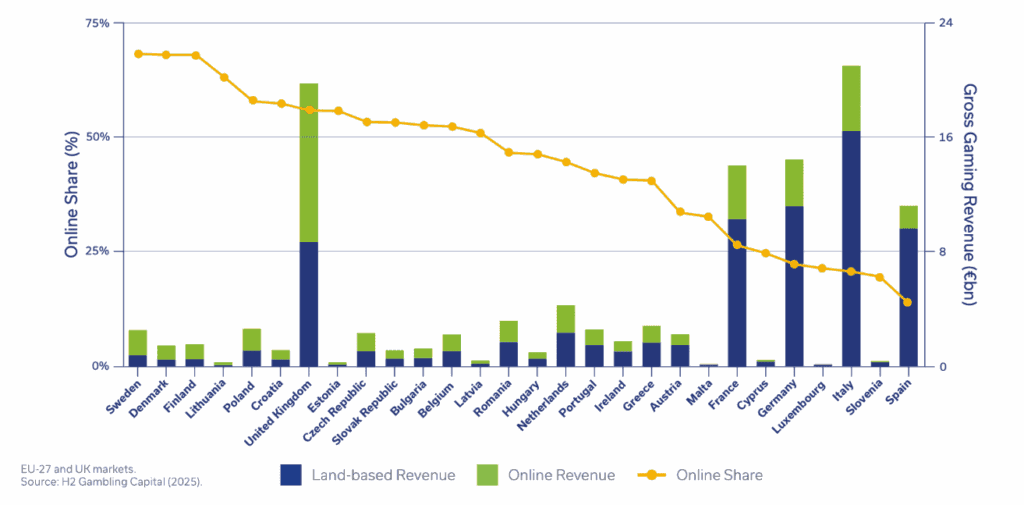Select Germany's blue land-based bar segment
Viewport: 1024px width, 505px height.
click(794, 285)
